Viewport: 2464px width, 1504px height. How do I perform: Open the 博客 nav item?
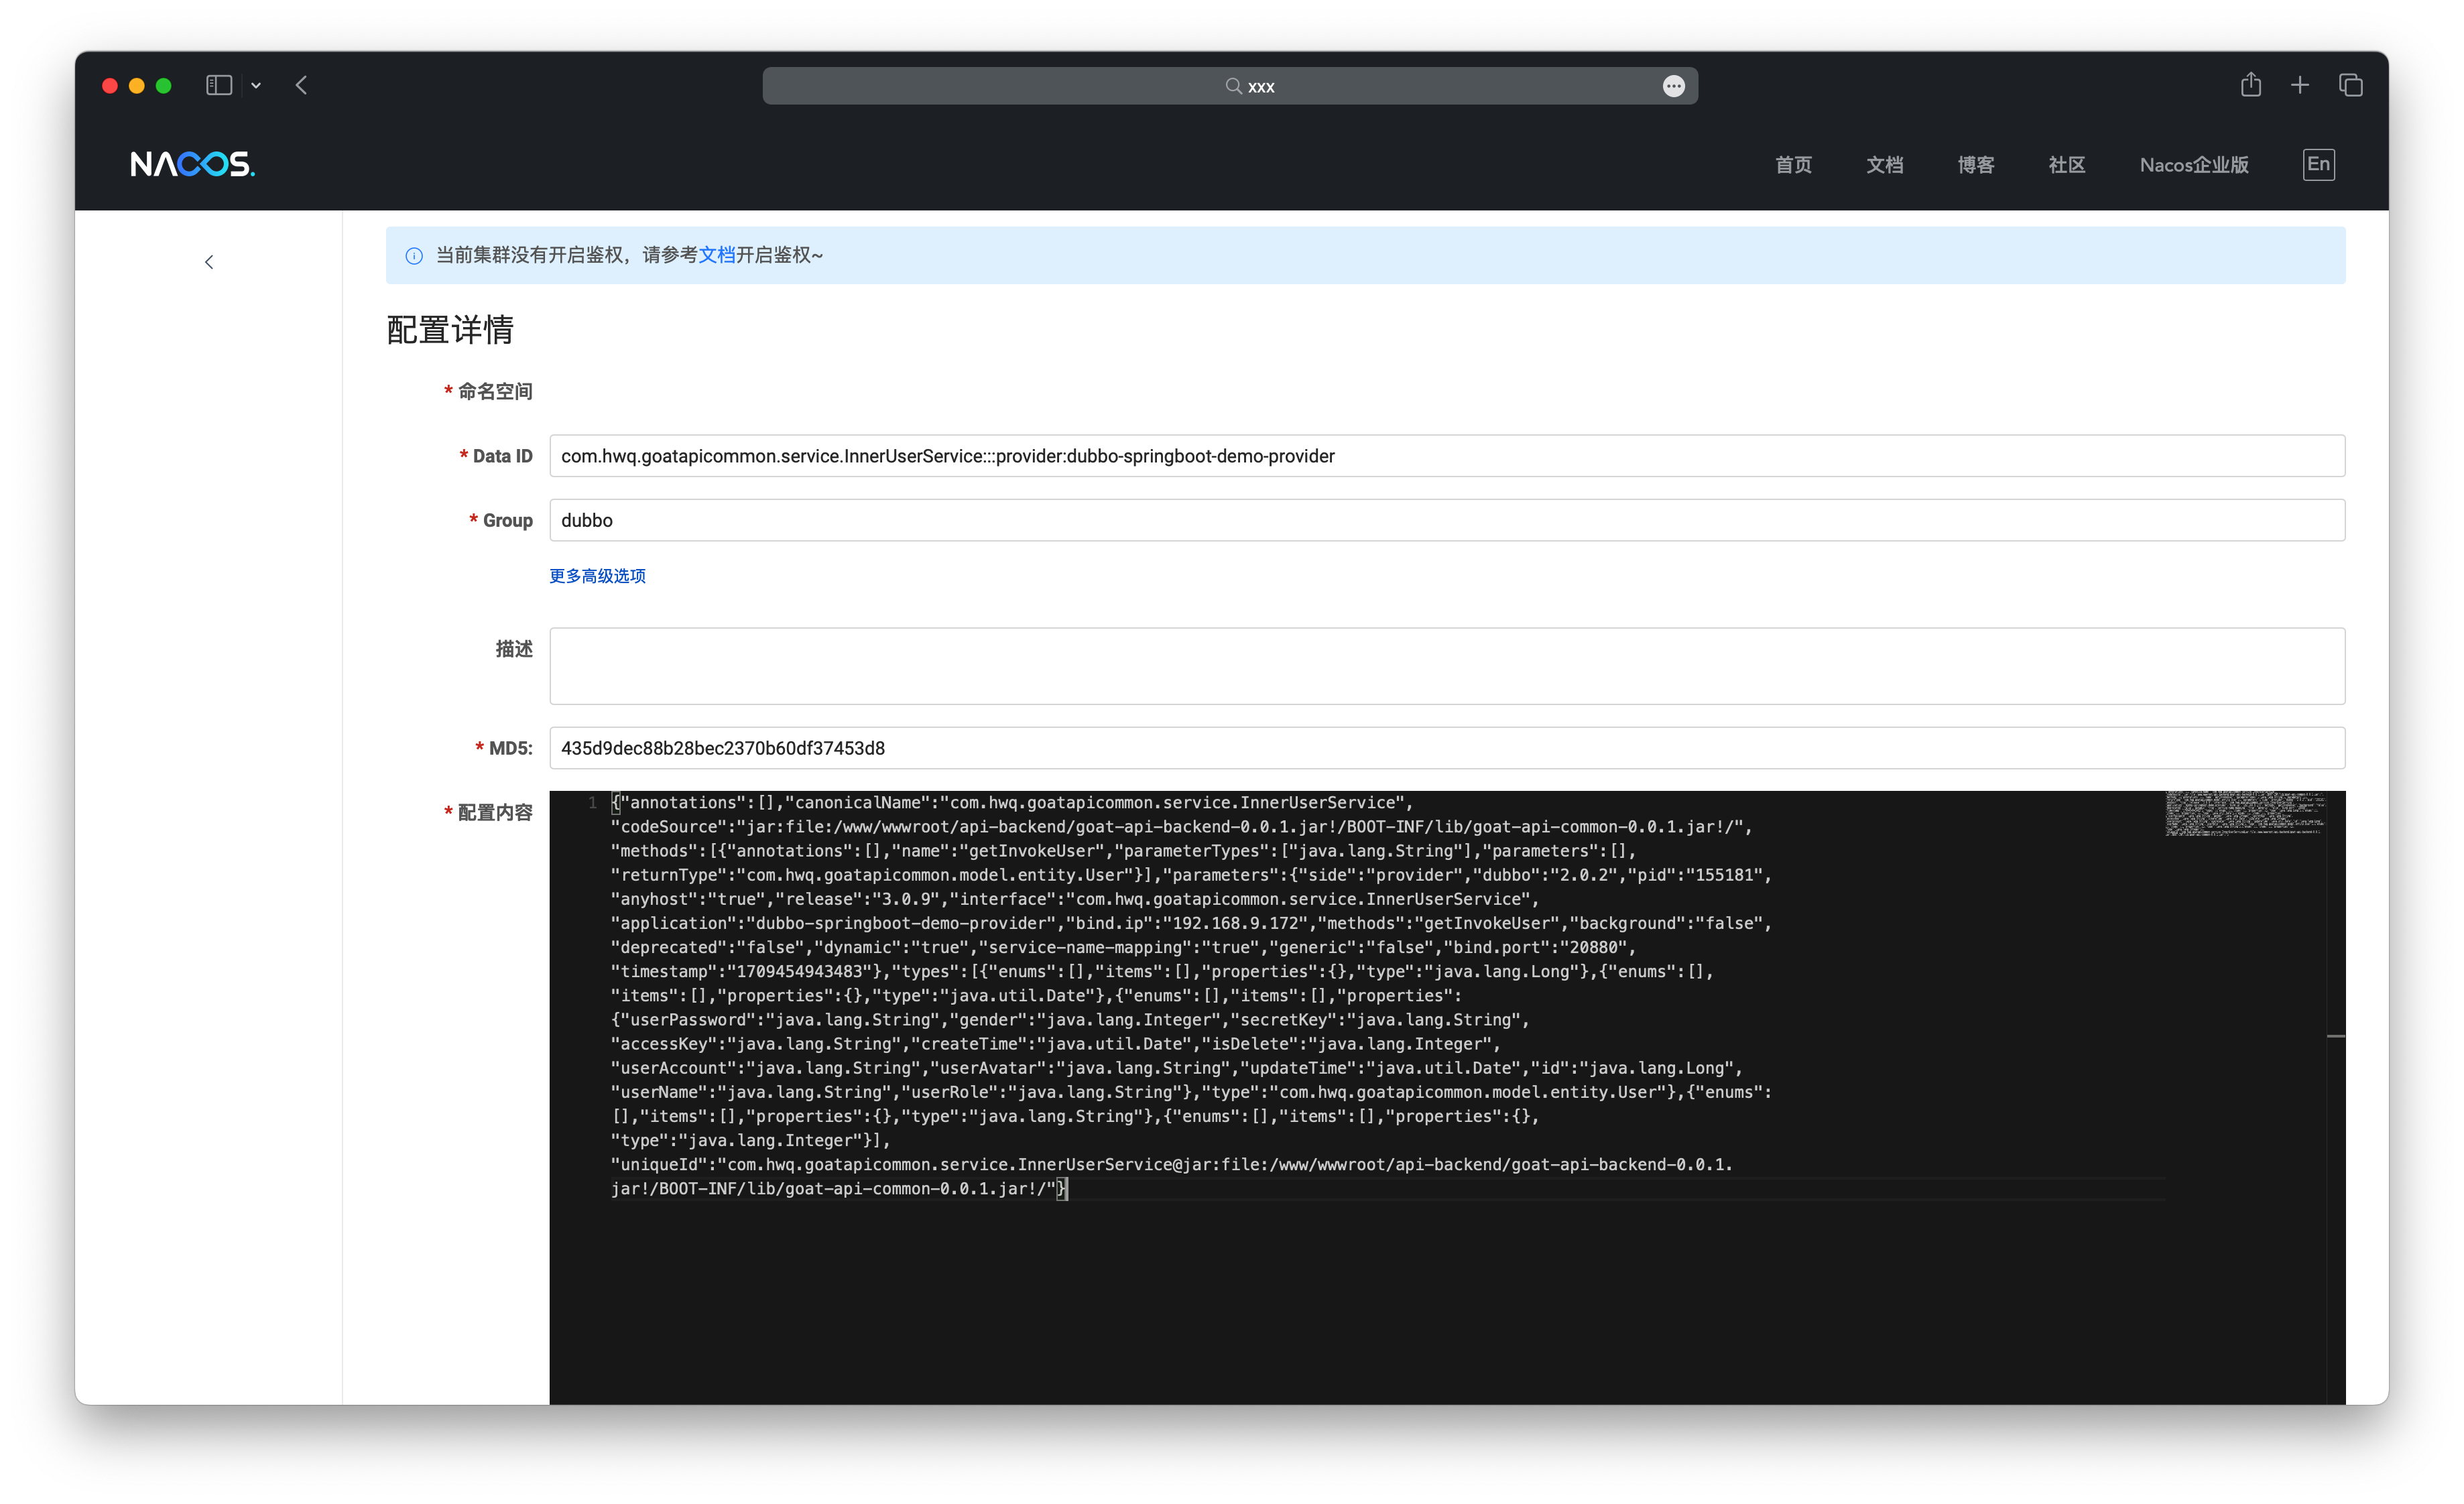point(1975,165)
